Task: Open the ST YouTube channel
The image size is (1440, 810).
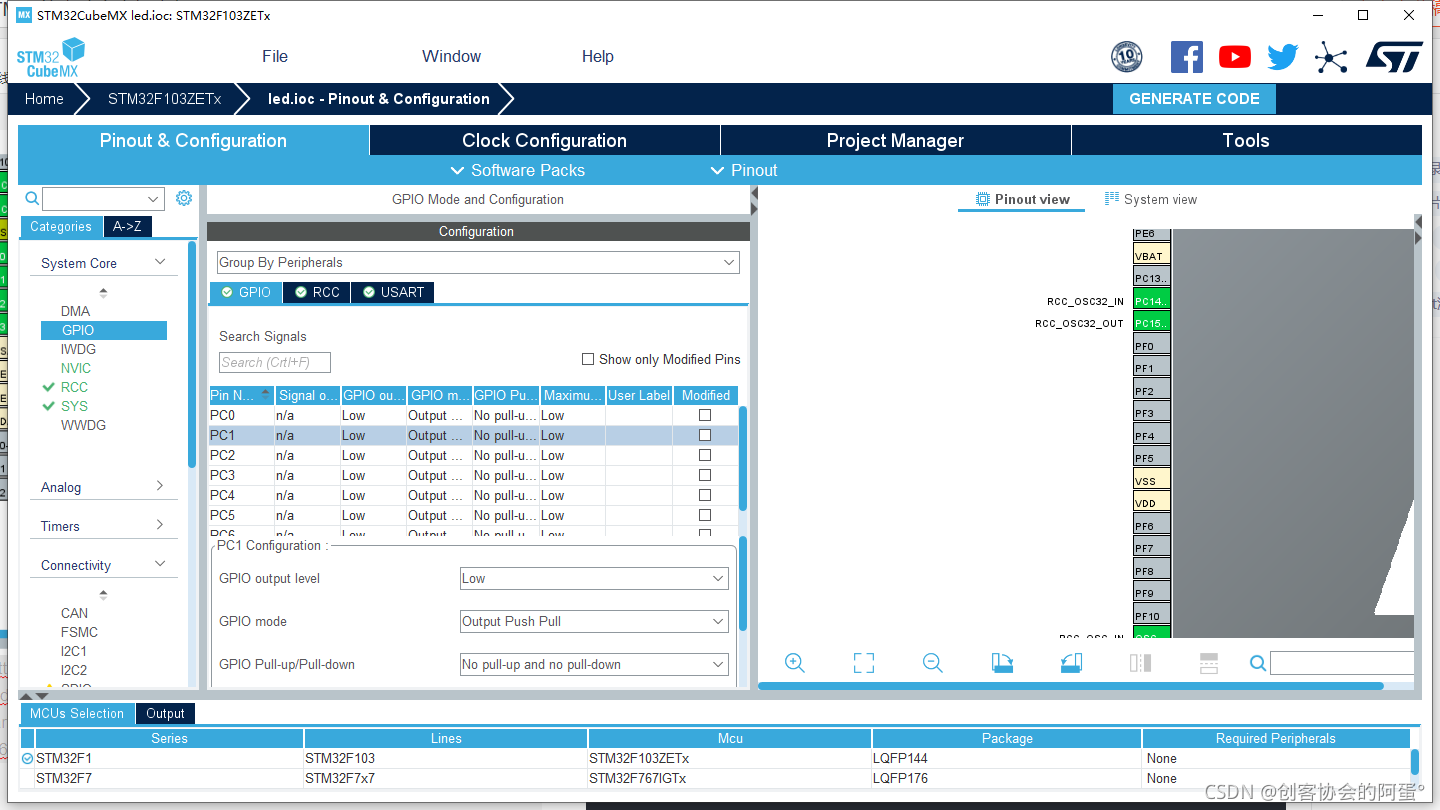Action: [x=1235, y=57]
